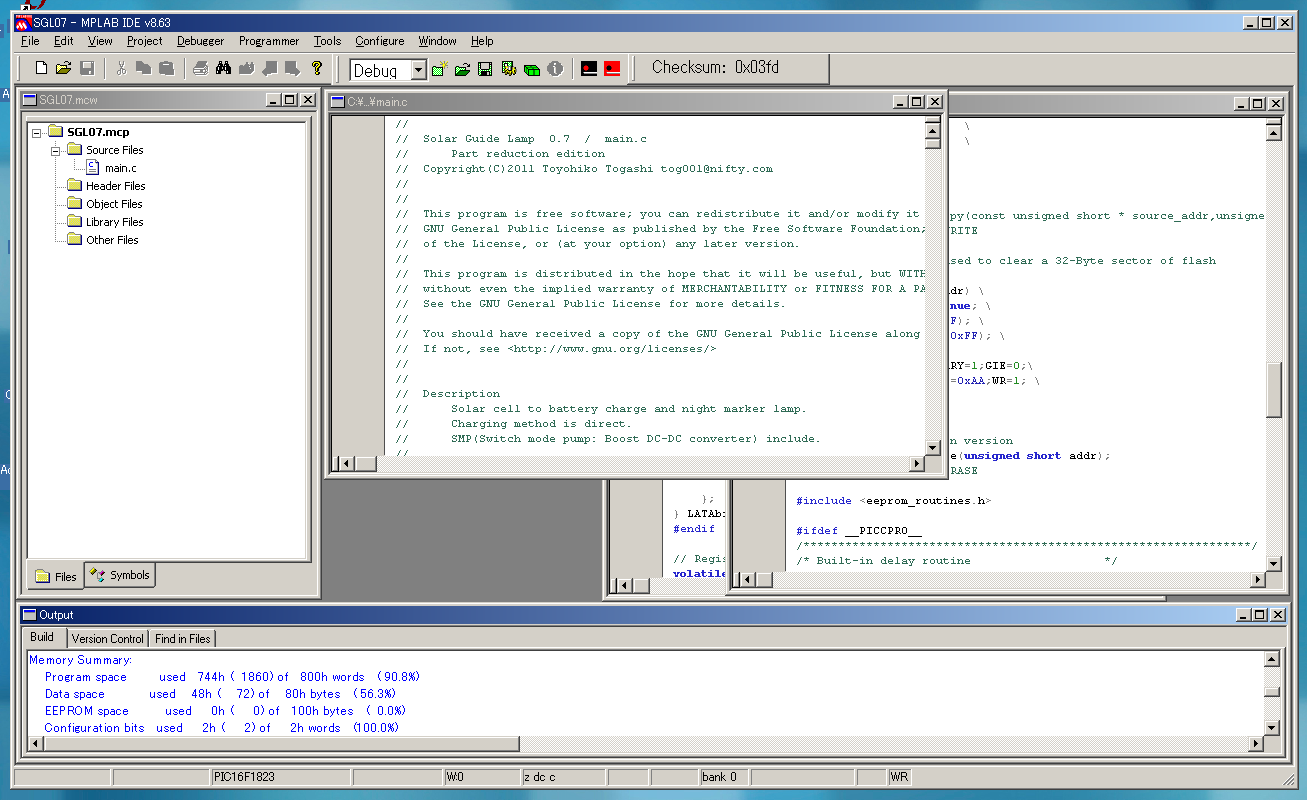Switch to the Symbols tab
The image size is (1307, 800).
(120, 575)
